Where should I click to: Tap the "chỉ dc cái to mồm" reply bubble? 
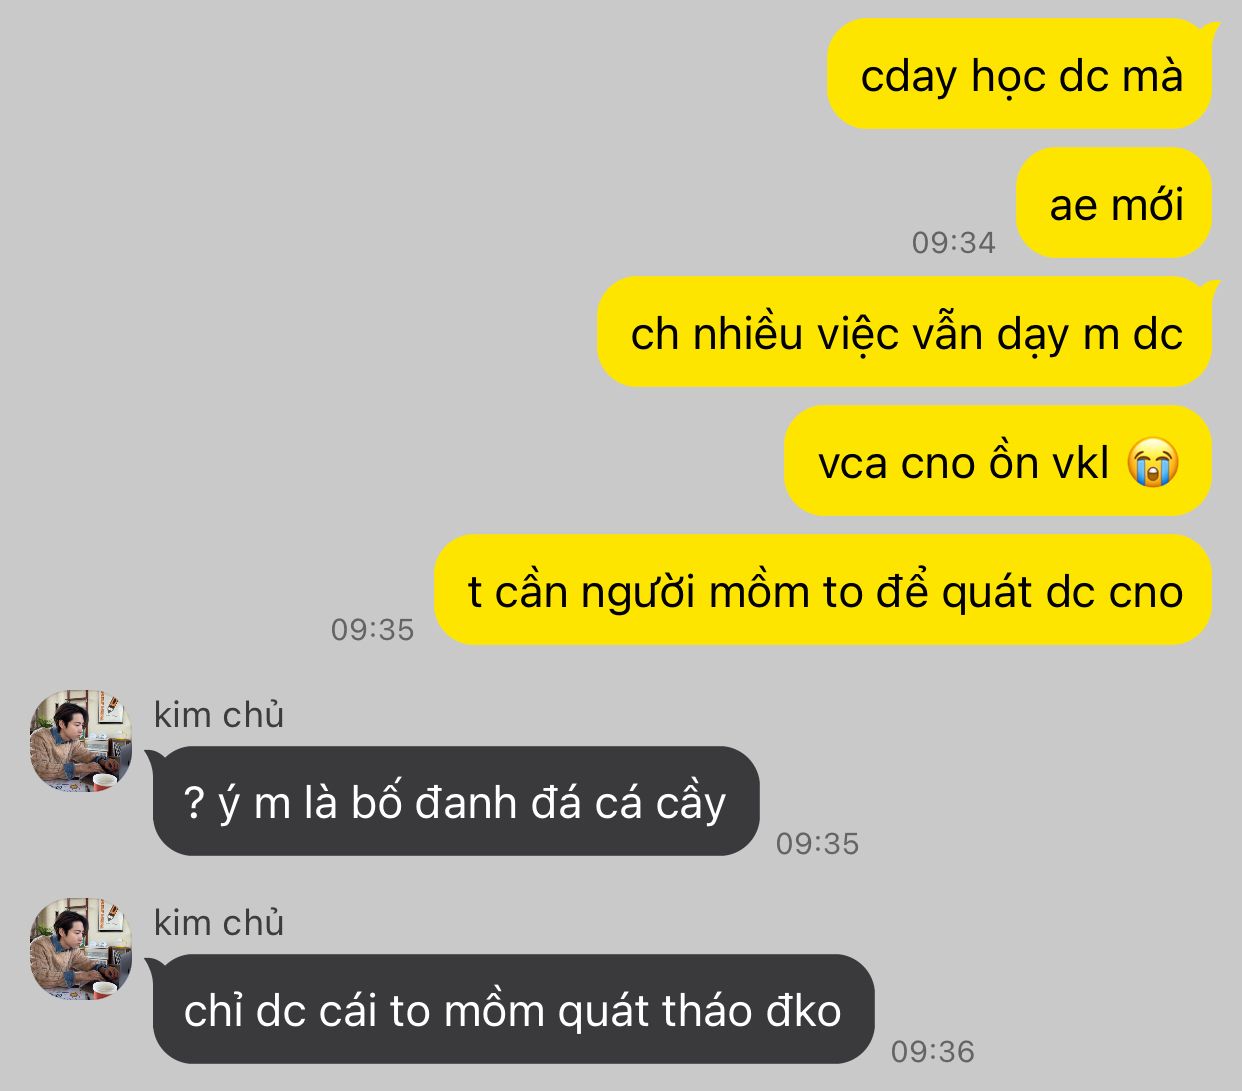pyautogui.click(x=514, y=1009)
